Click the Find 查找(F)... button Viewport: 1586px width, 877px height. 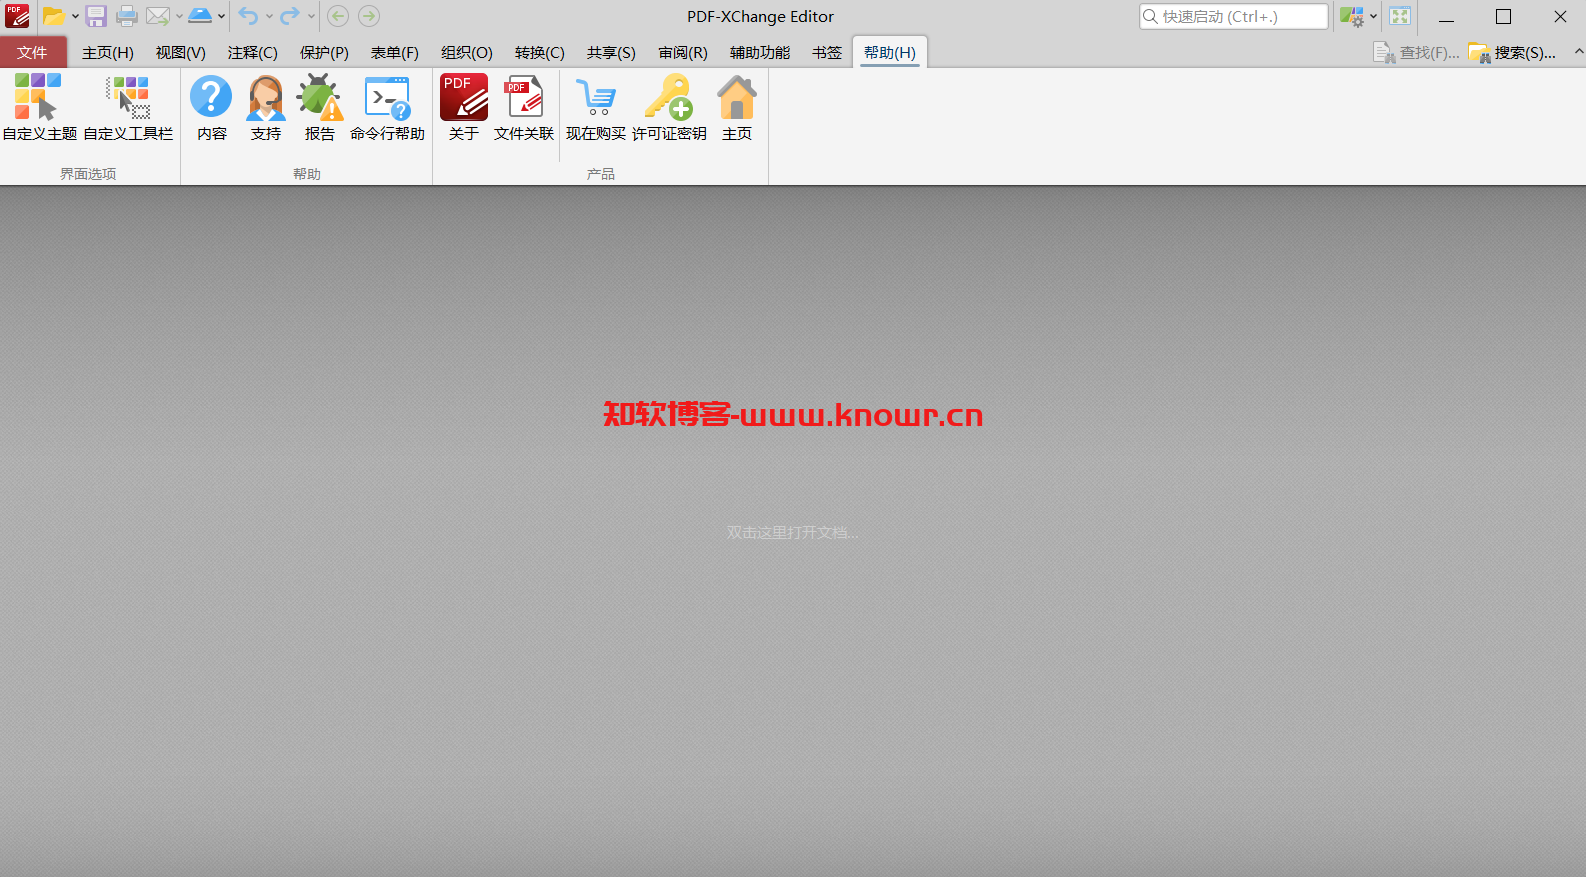[x=1416, y=52]
